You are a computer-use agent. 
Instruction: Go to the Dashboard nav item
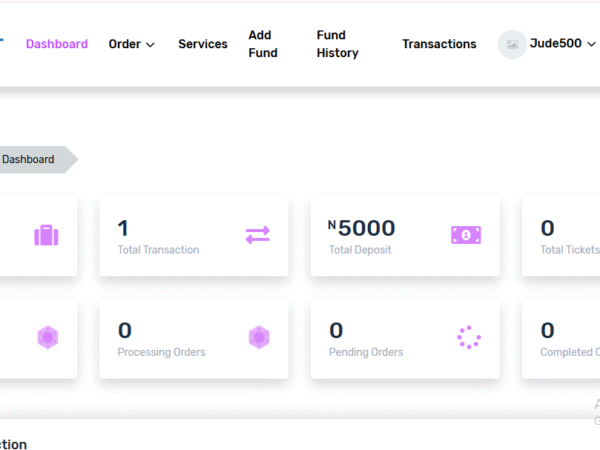coord(57,44)
